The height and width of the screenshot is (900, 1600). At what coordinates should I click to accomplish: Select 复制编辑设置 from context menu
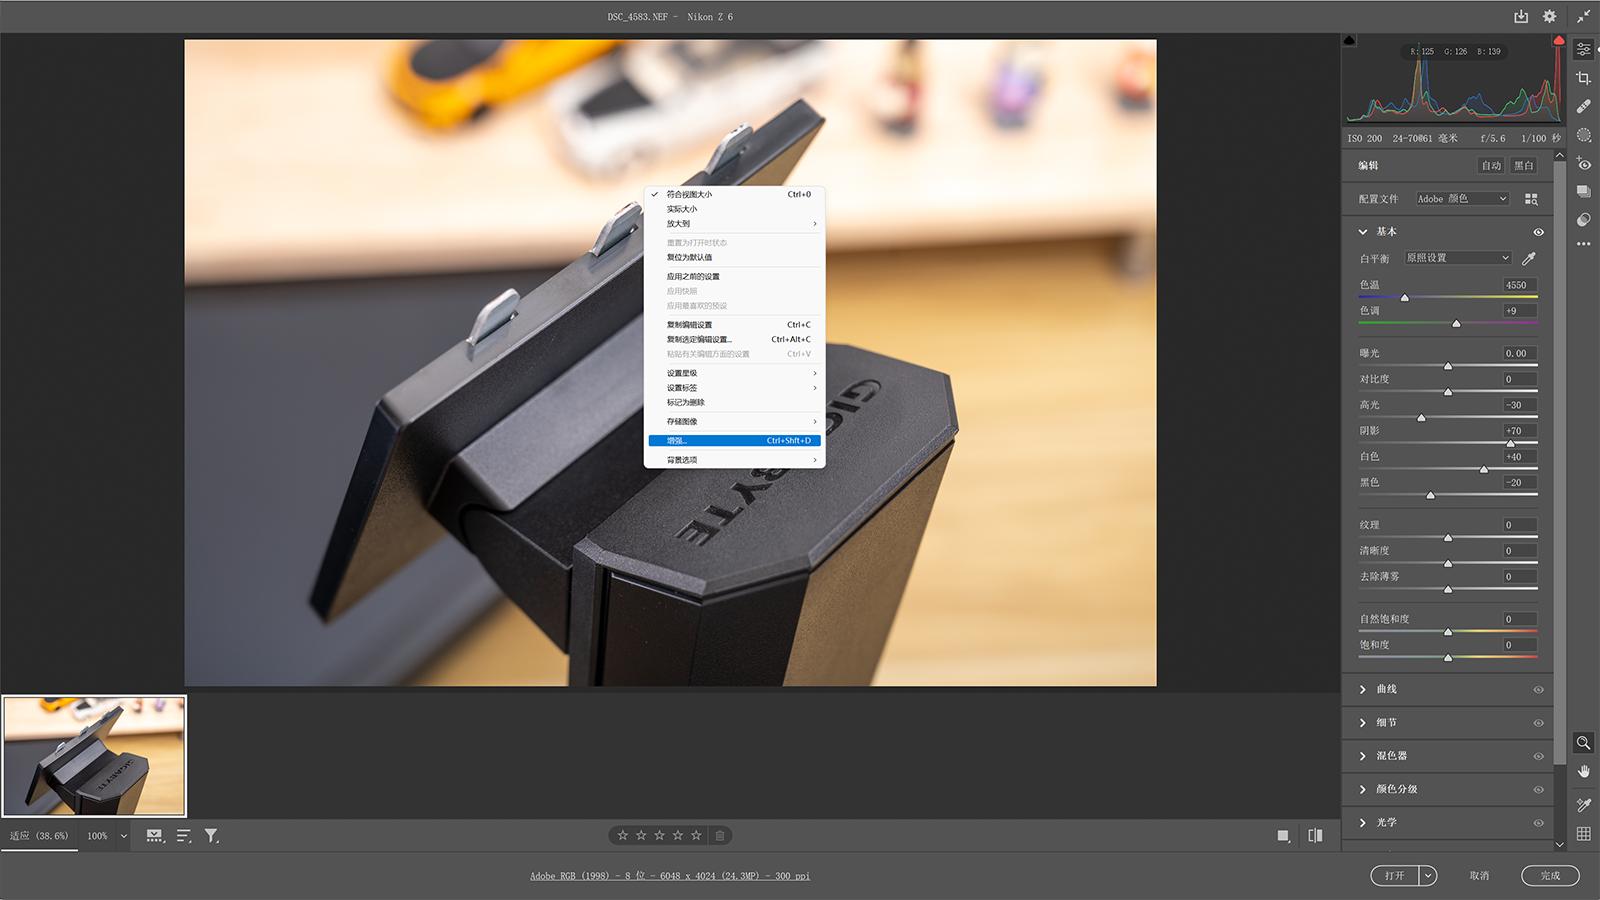coord(690,325)
